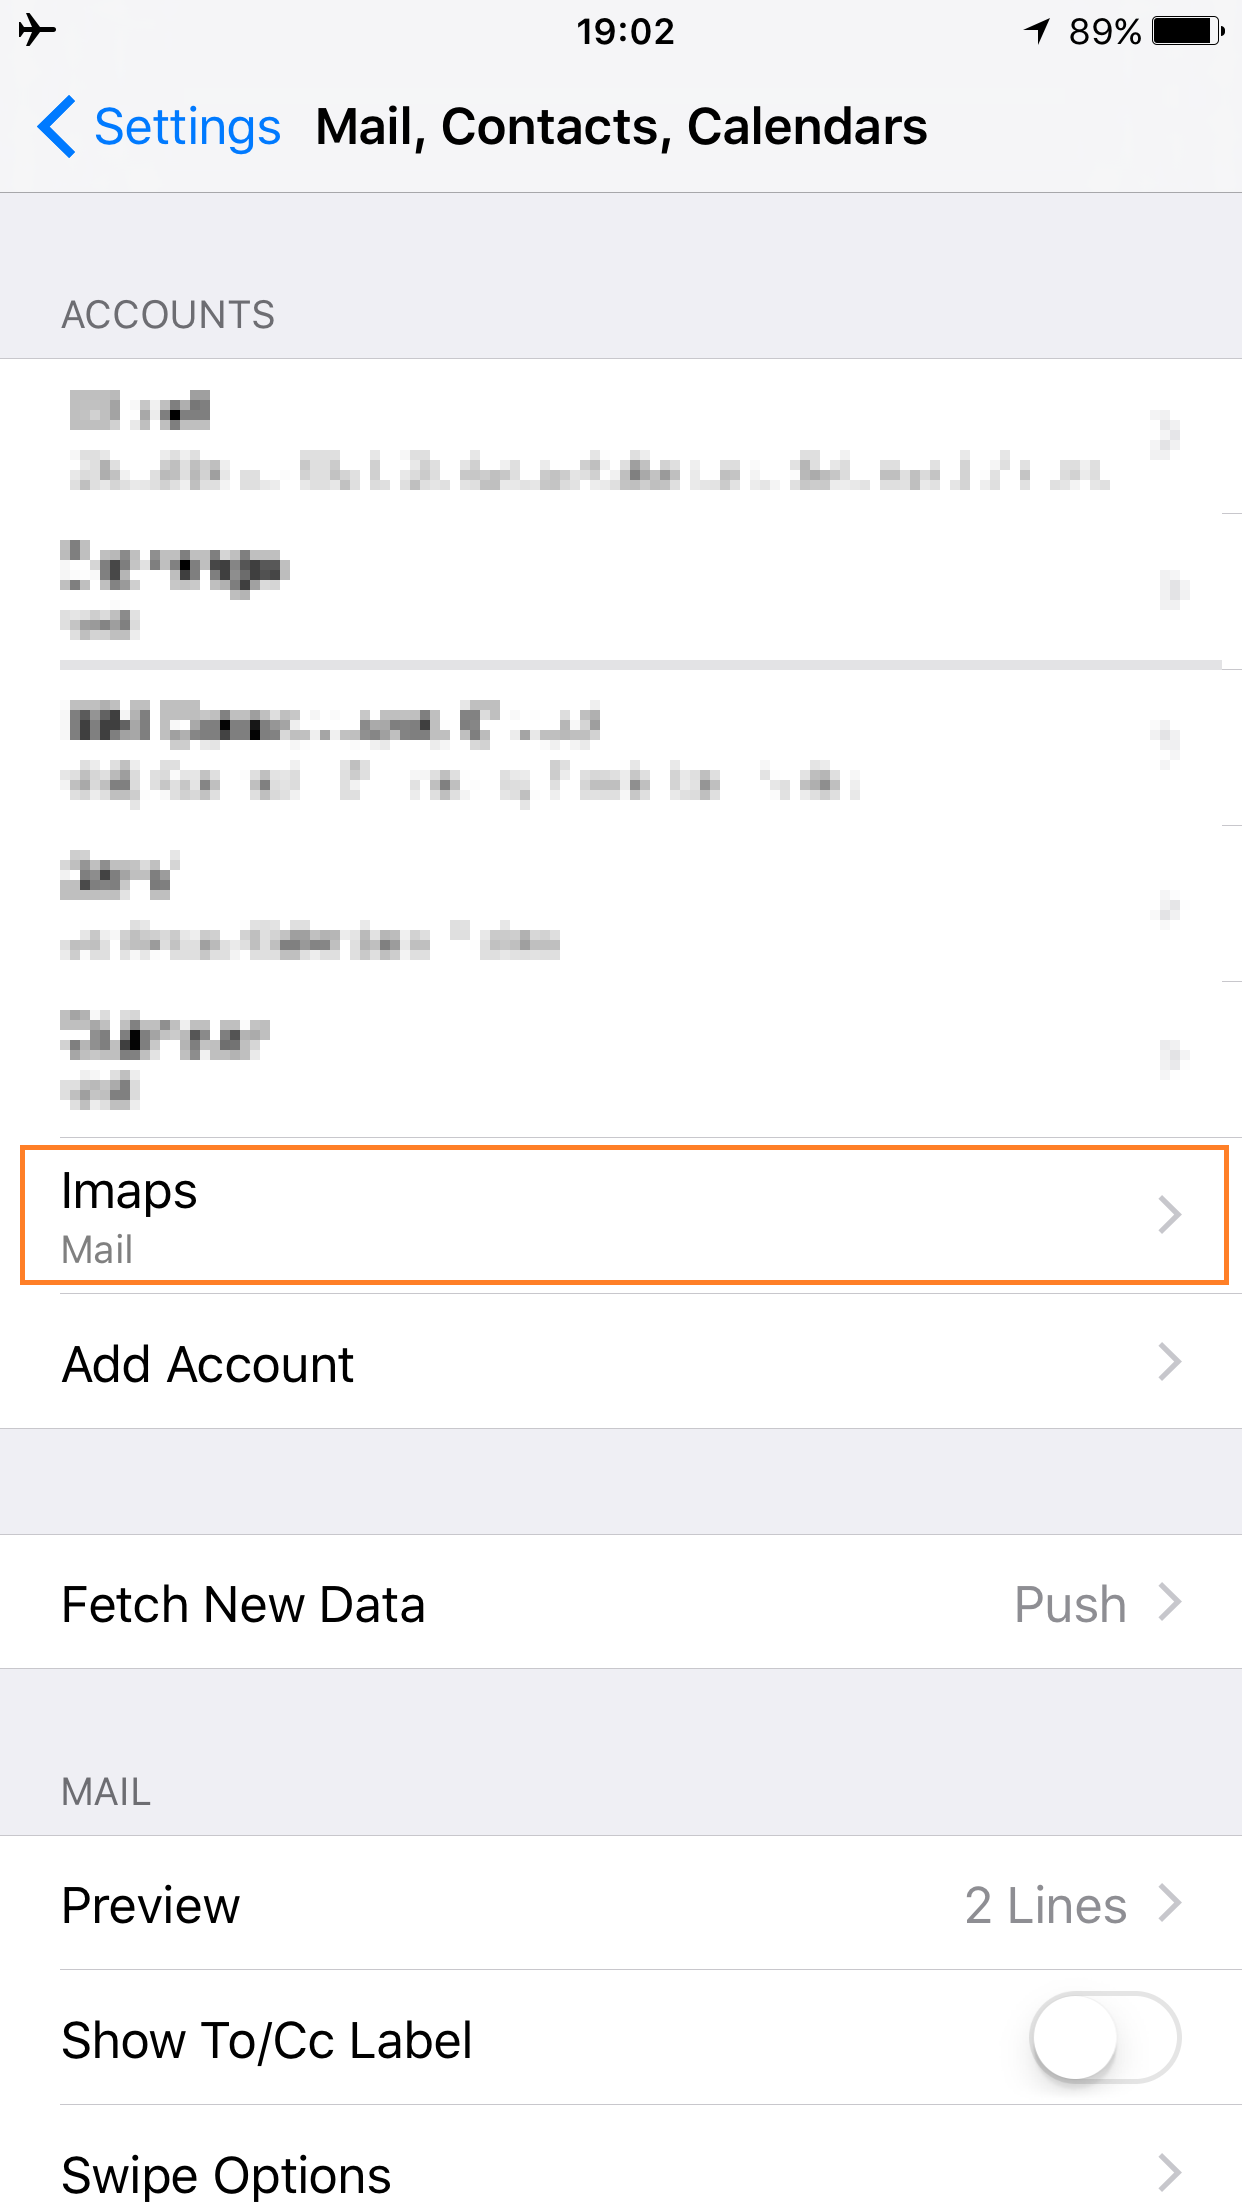Tap the blue back chevron icon
Image resolution: width=1242 pixels, height=2208 pixels.
pos(56,127)
